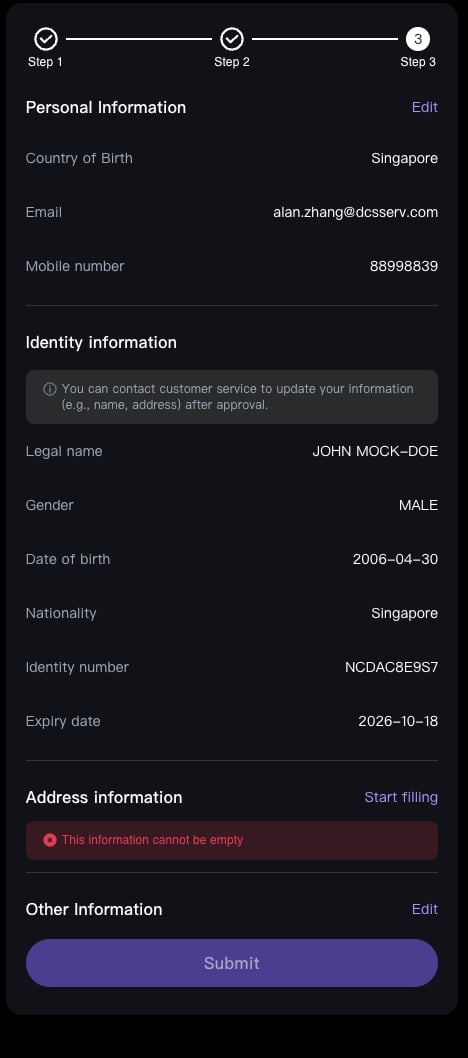Edit the Other Information section
This screenshot has width=468, height=1058.
(x=425, y=910)
